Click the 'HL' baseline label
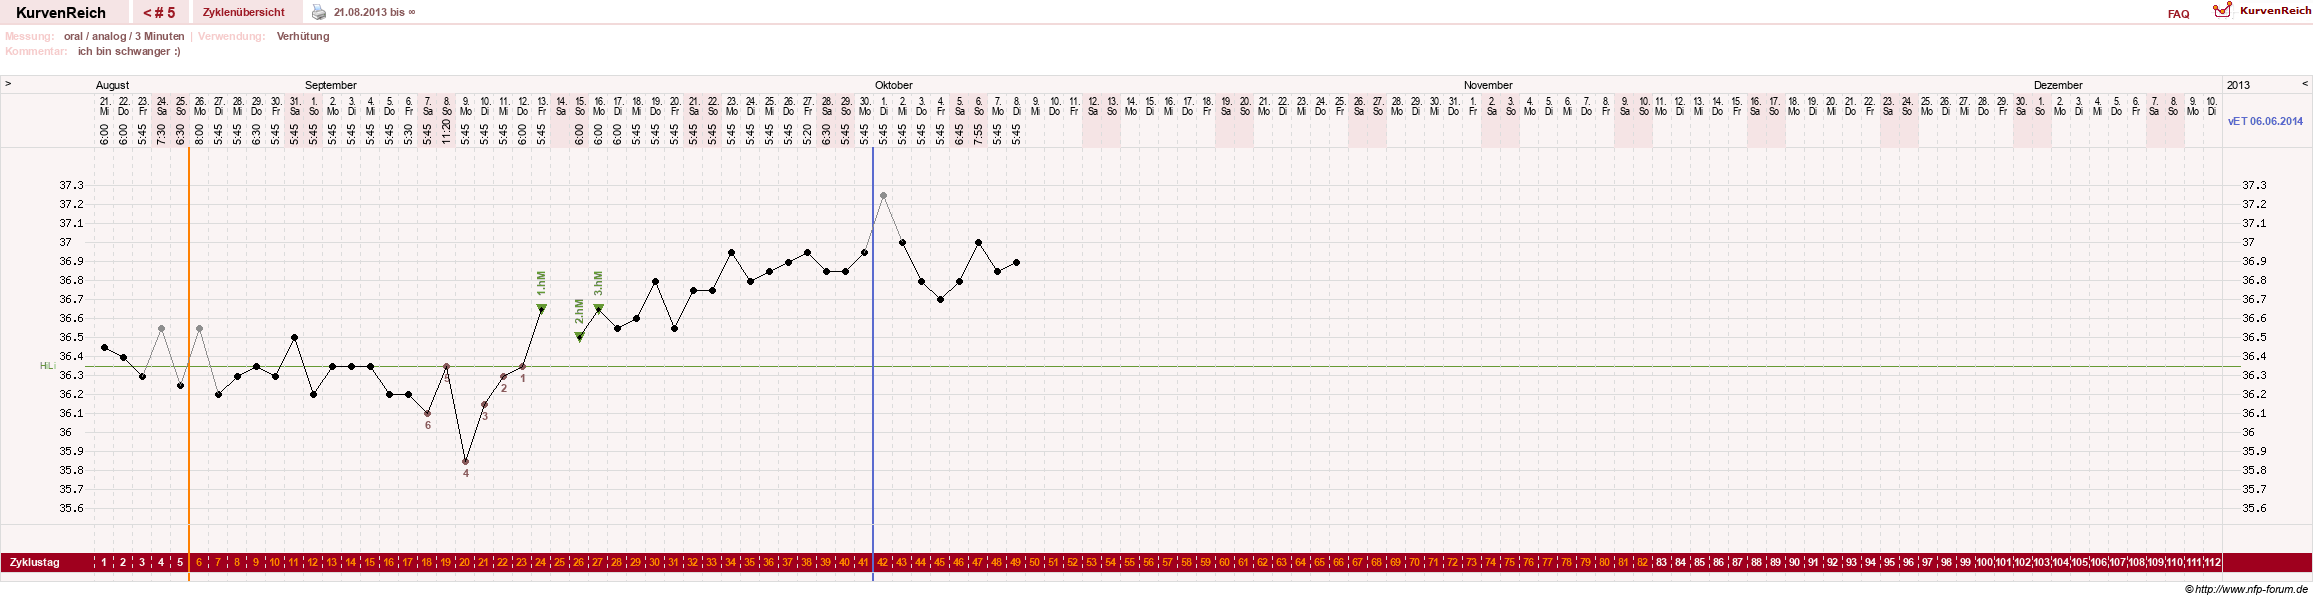The width and height of the screenshot is (2313, 601). (x=46, y=366)
